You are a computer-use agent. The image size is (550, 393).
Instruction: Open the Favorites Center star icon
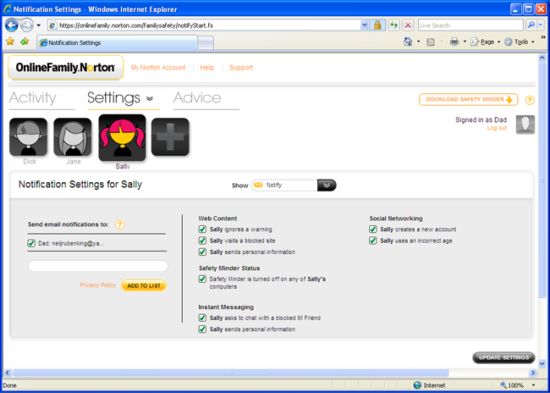tap(10, 42)
